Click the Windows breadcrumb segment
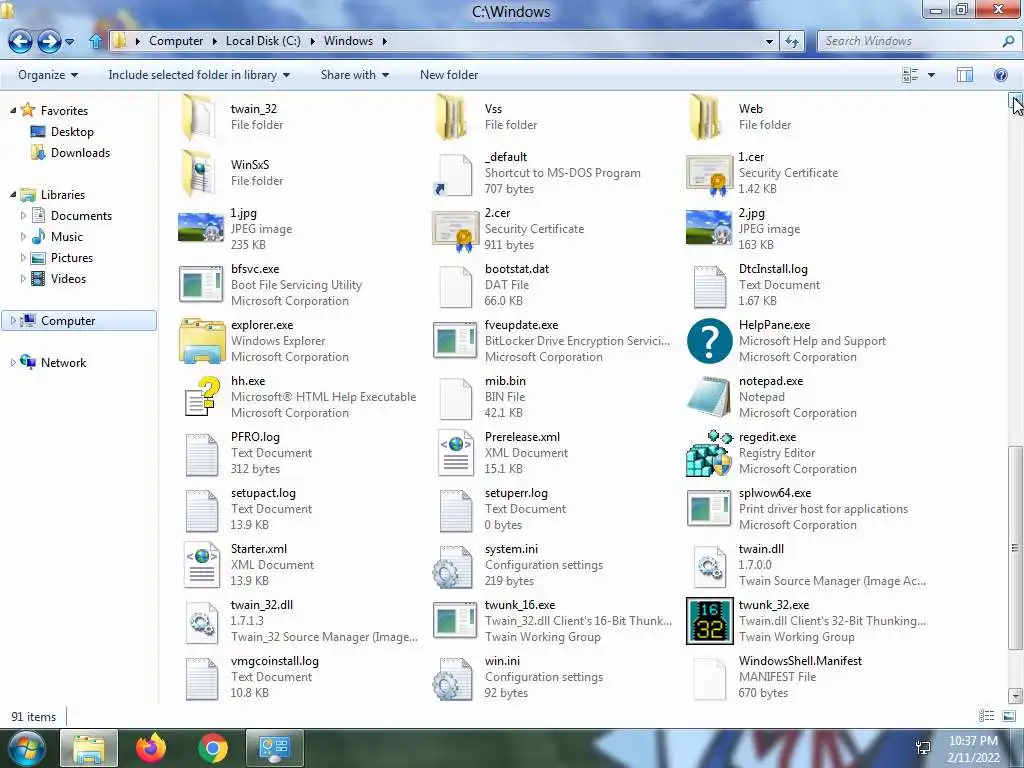The image size is (1024, 768). click(x=348, y=41)
